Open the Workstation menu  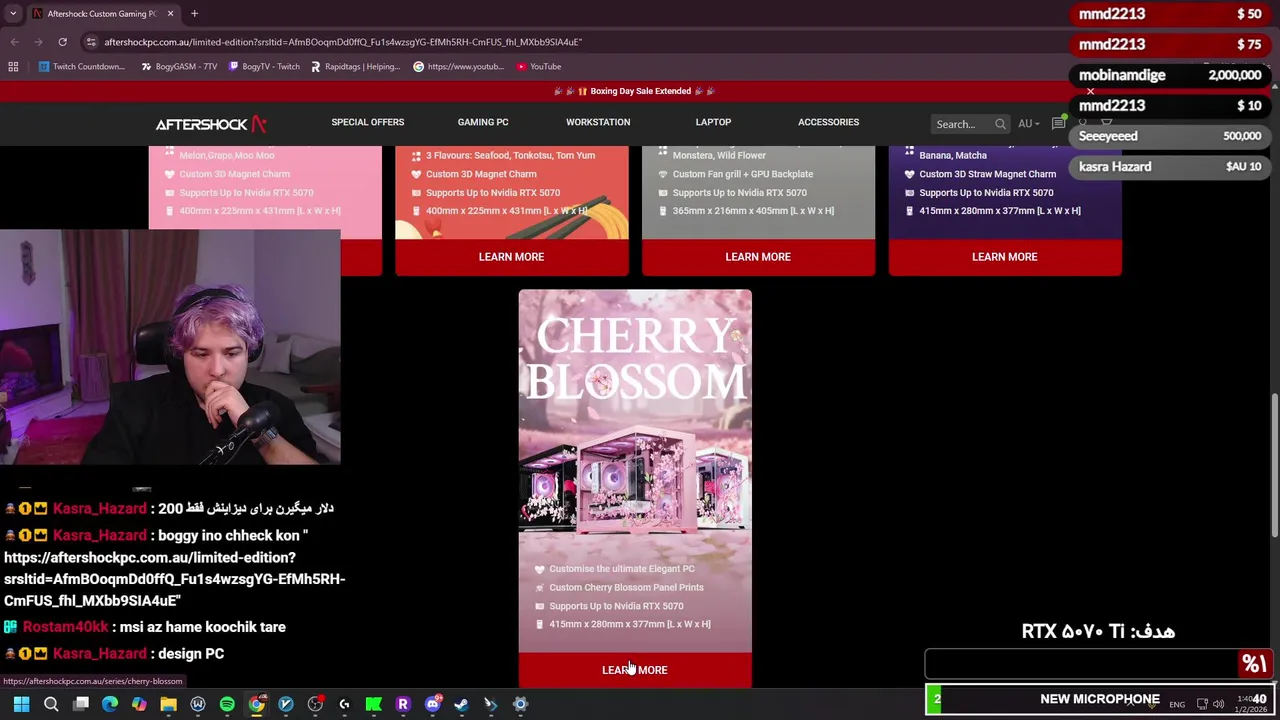(598, 122)
